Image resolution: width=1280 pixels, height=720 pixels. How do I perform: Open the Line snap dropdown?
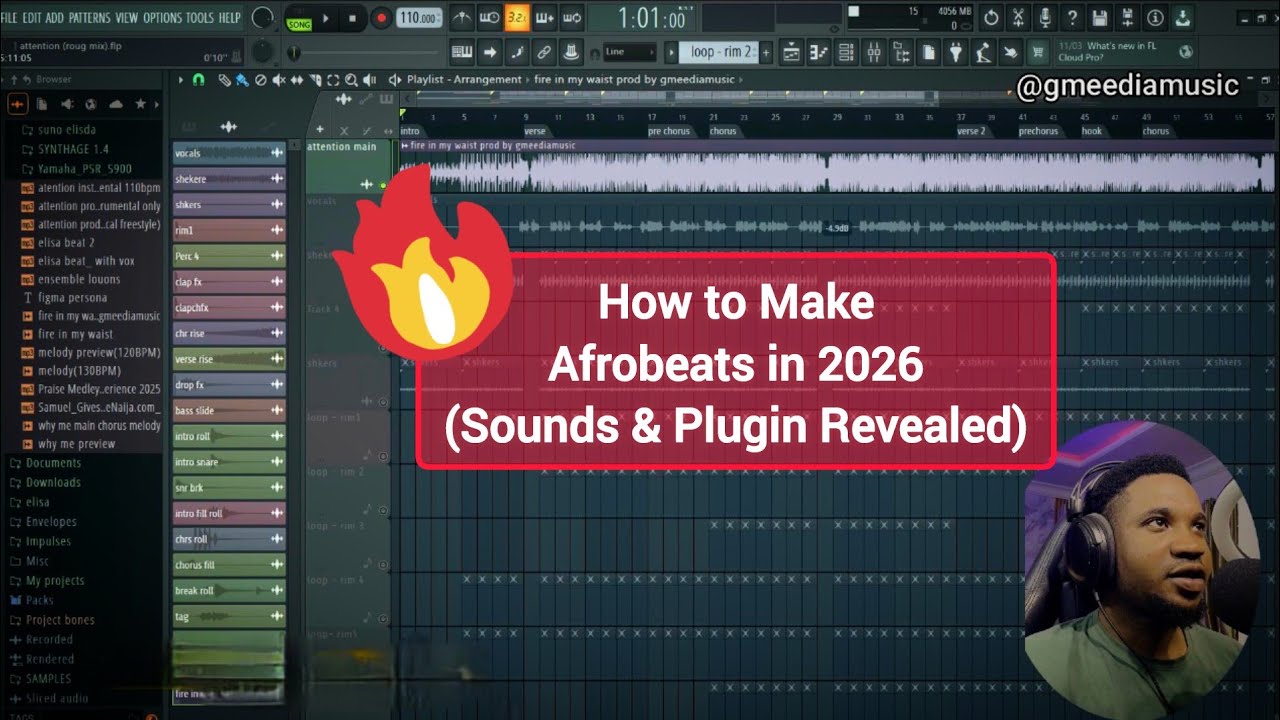625,52
